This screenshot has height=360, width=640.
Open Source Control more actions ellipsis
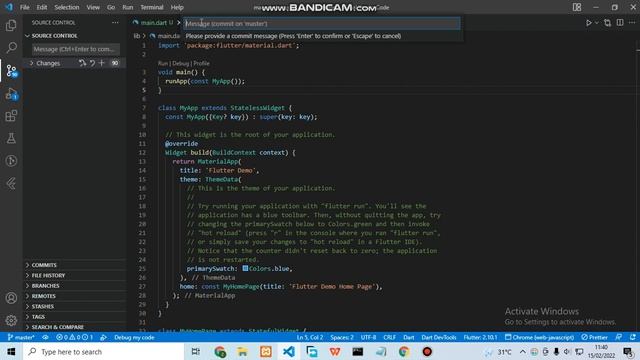[115, 22]
